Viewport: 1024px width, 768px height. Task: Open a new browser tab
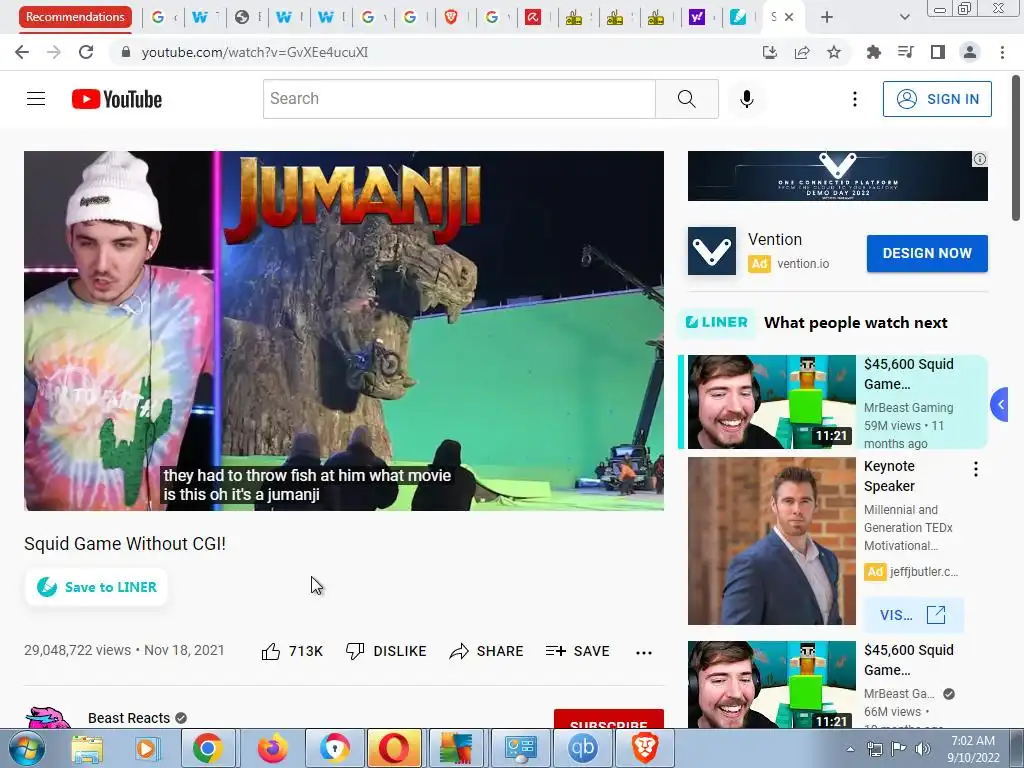coord(827,17)
